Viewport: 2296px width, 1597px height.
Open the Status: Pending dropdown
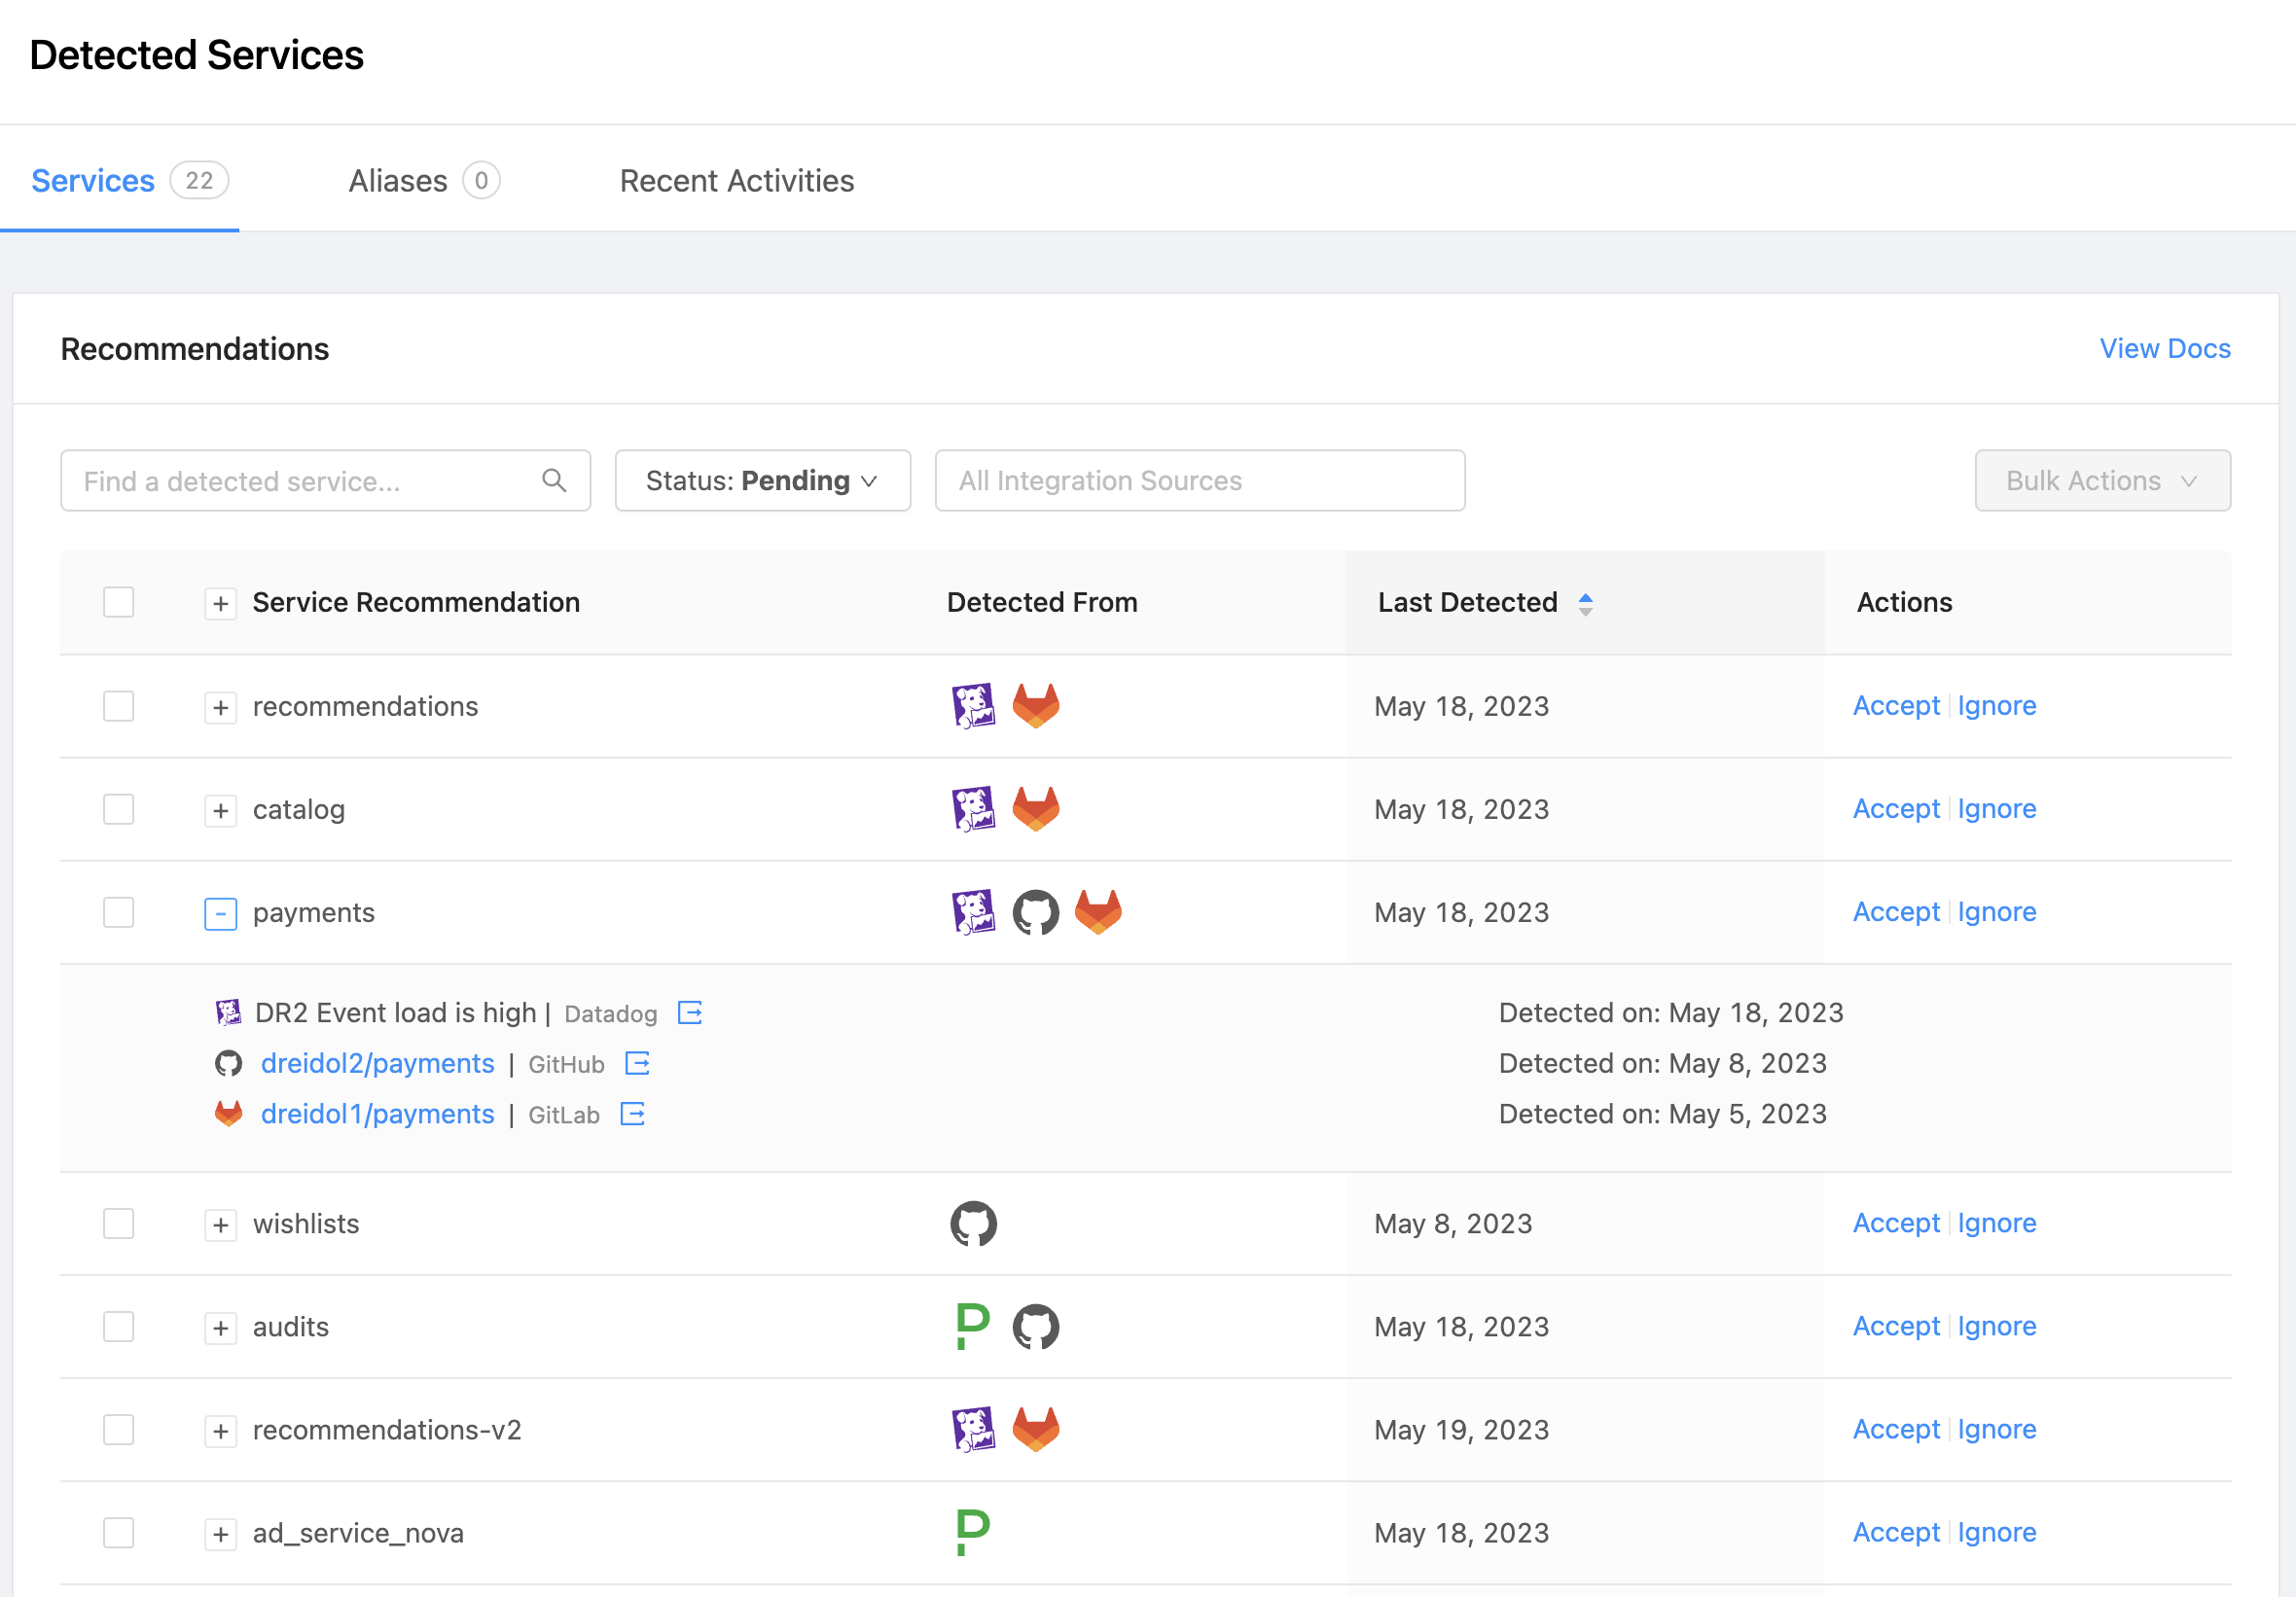coord(762,481)
